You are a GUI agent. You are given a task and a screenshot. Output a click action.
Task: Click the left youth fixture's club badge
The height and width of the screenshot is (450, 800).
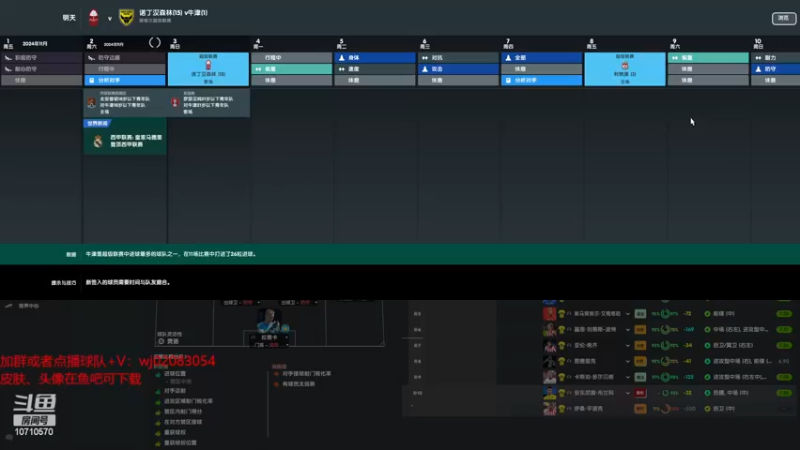pos(91,103)
